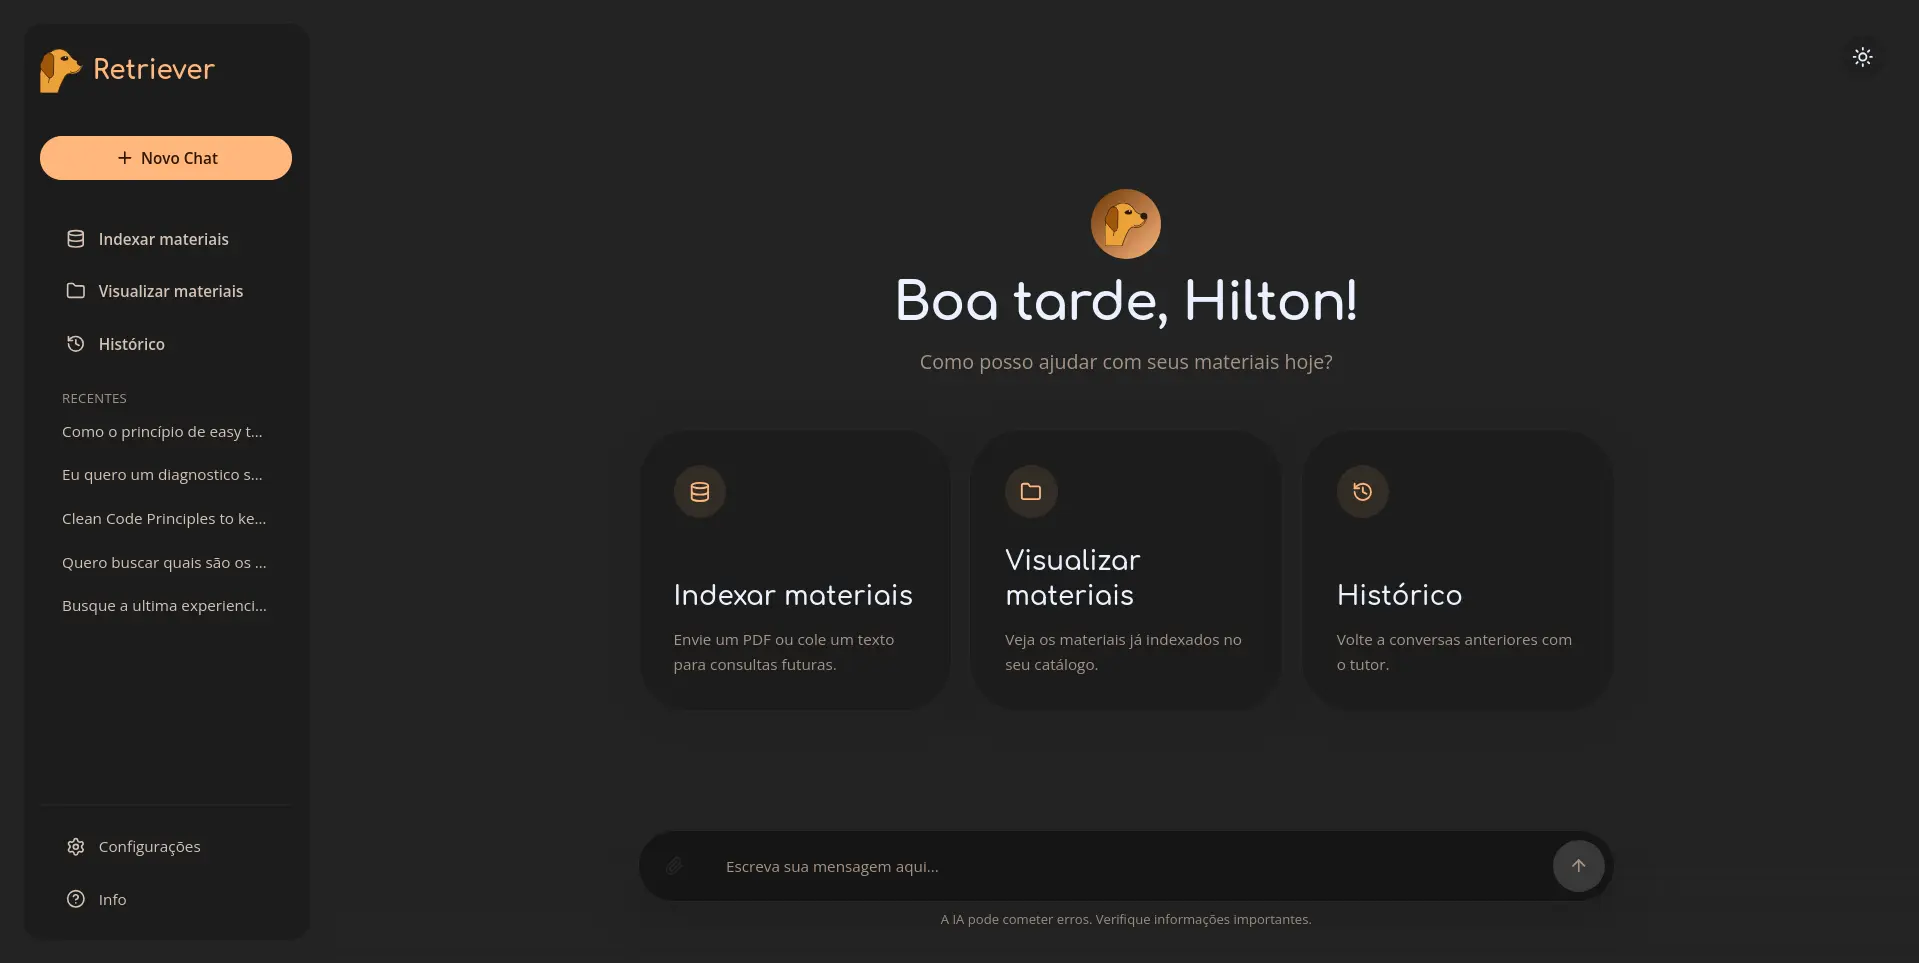The height and width of the screenshot is (963, 1919).
Task: Open the Indexar materiais card title
Action: [x=793, y=595]
